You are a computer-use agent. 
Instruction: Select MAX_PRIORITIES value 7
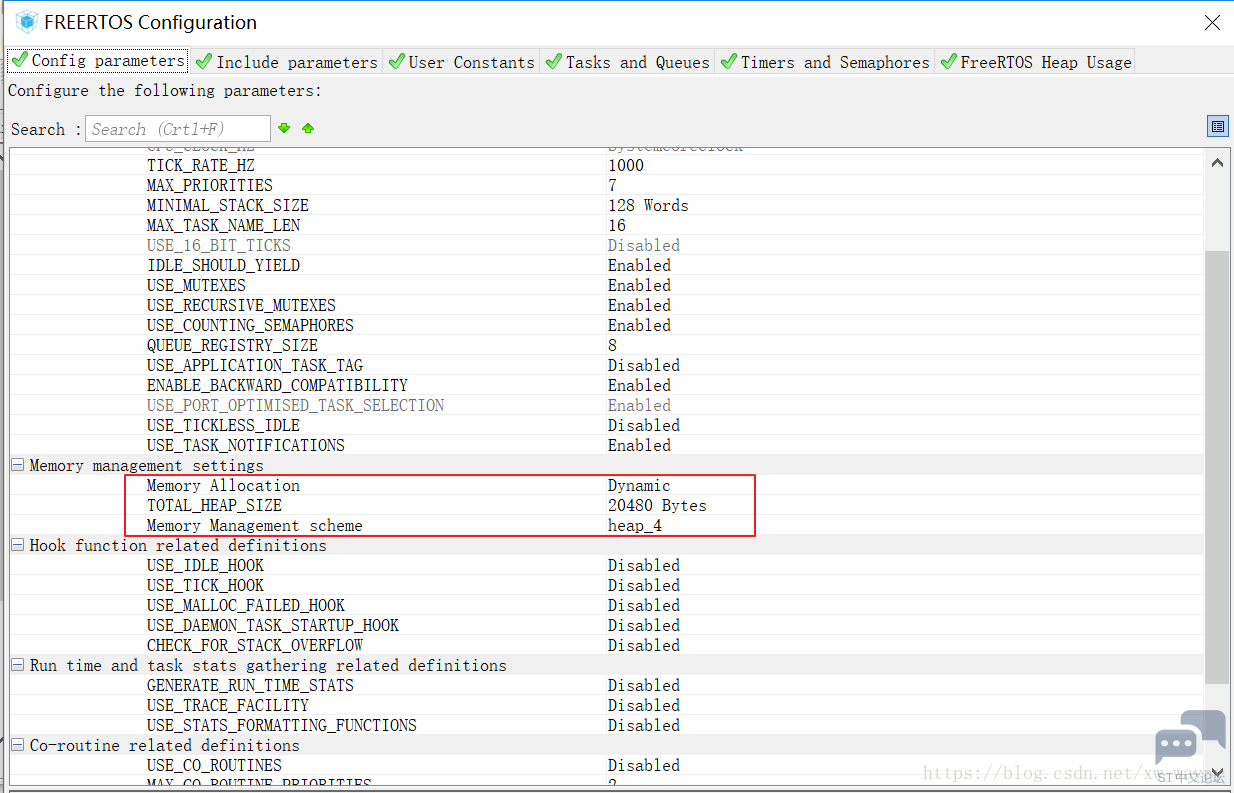[612, 185]
